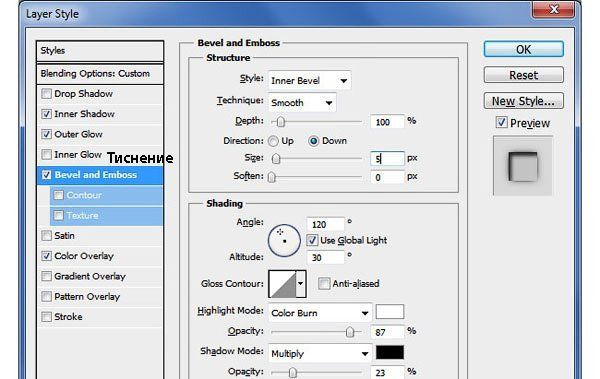
Task: Click the Angle value field showing 120
Action: pos(325,224)
